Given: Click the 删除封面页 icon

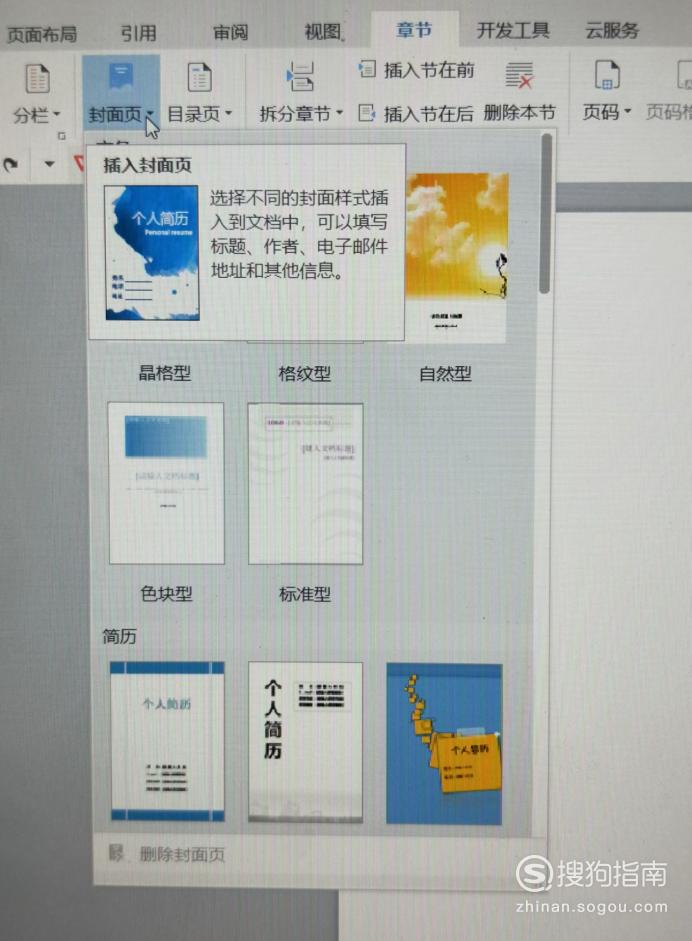Looking at the screenshot, I should pyautogui.click(x=116, y=853).
